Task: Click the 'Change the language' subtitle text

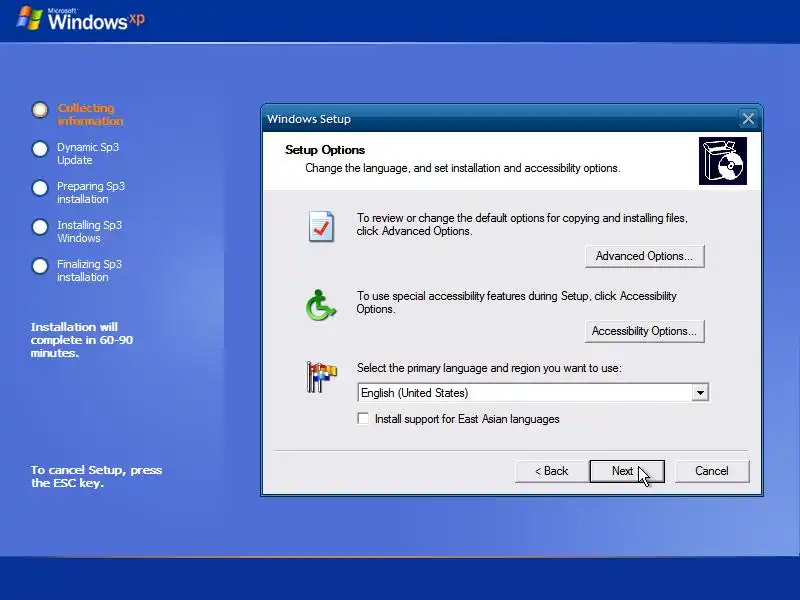Action: point(463,168)
